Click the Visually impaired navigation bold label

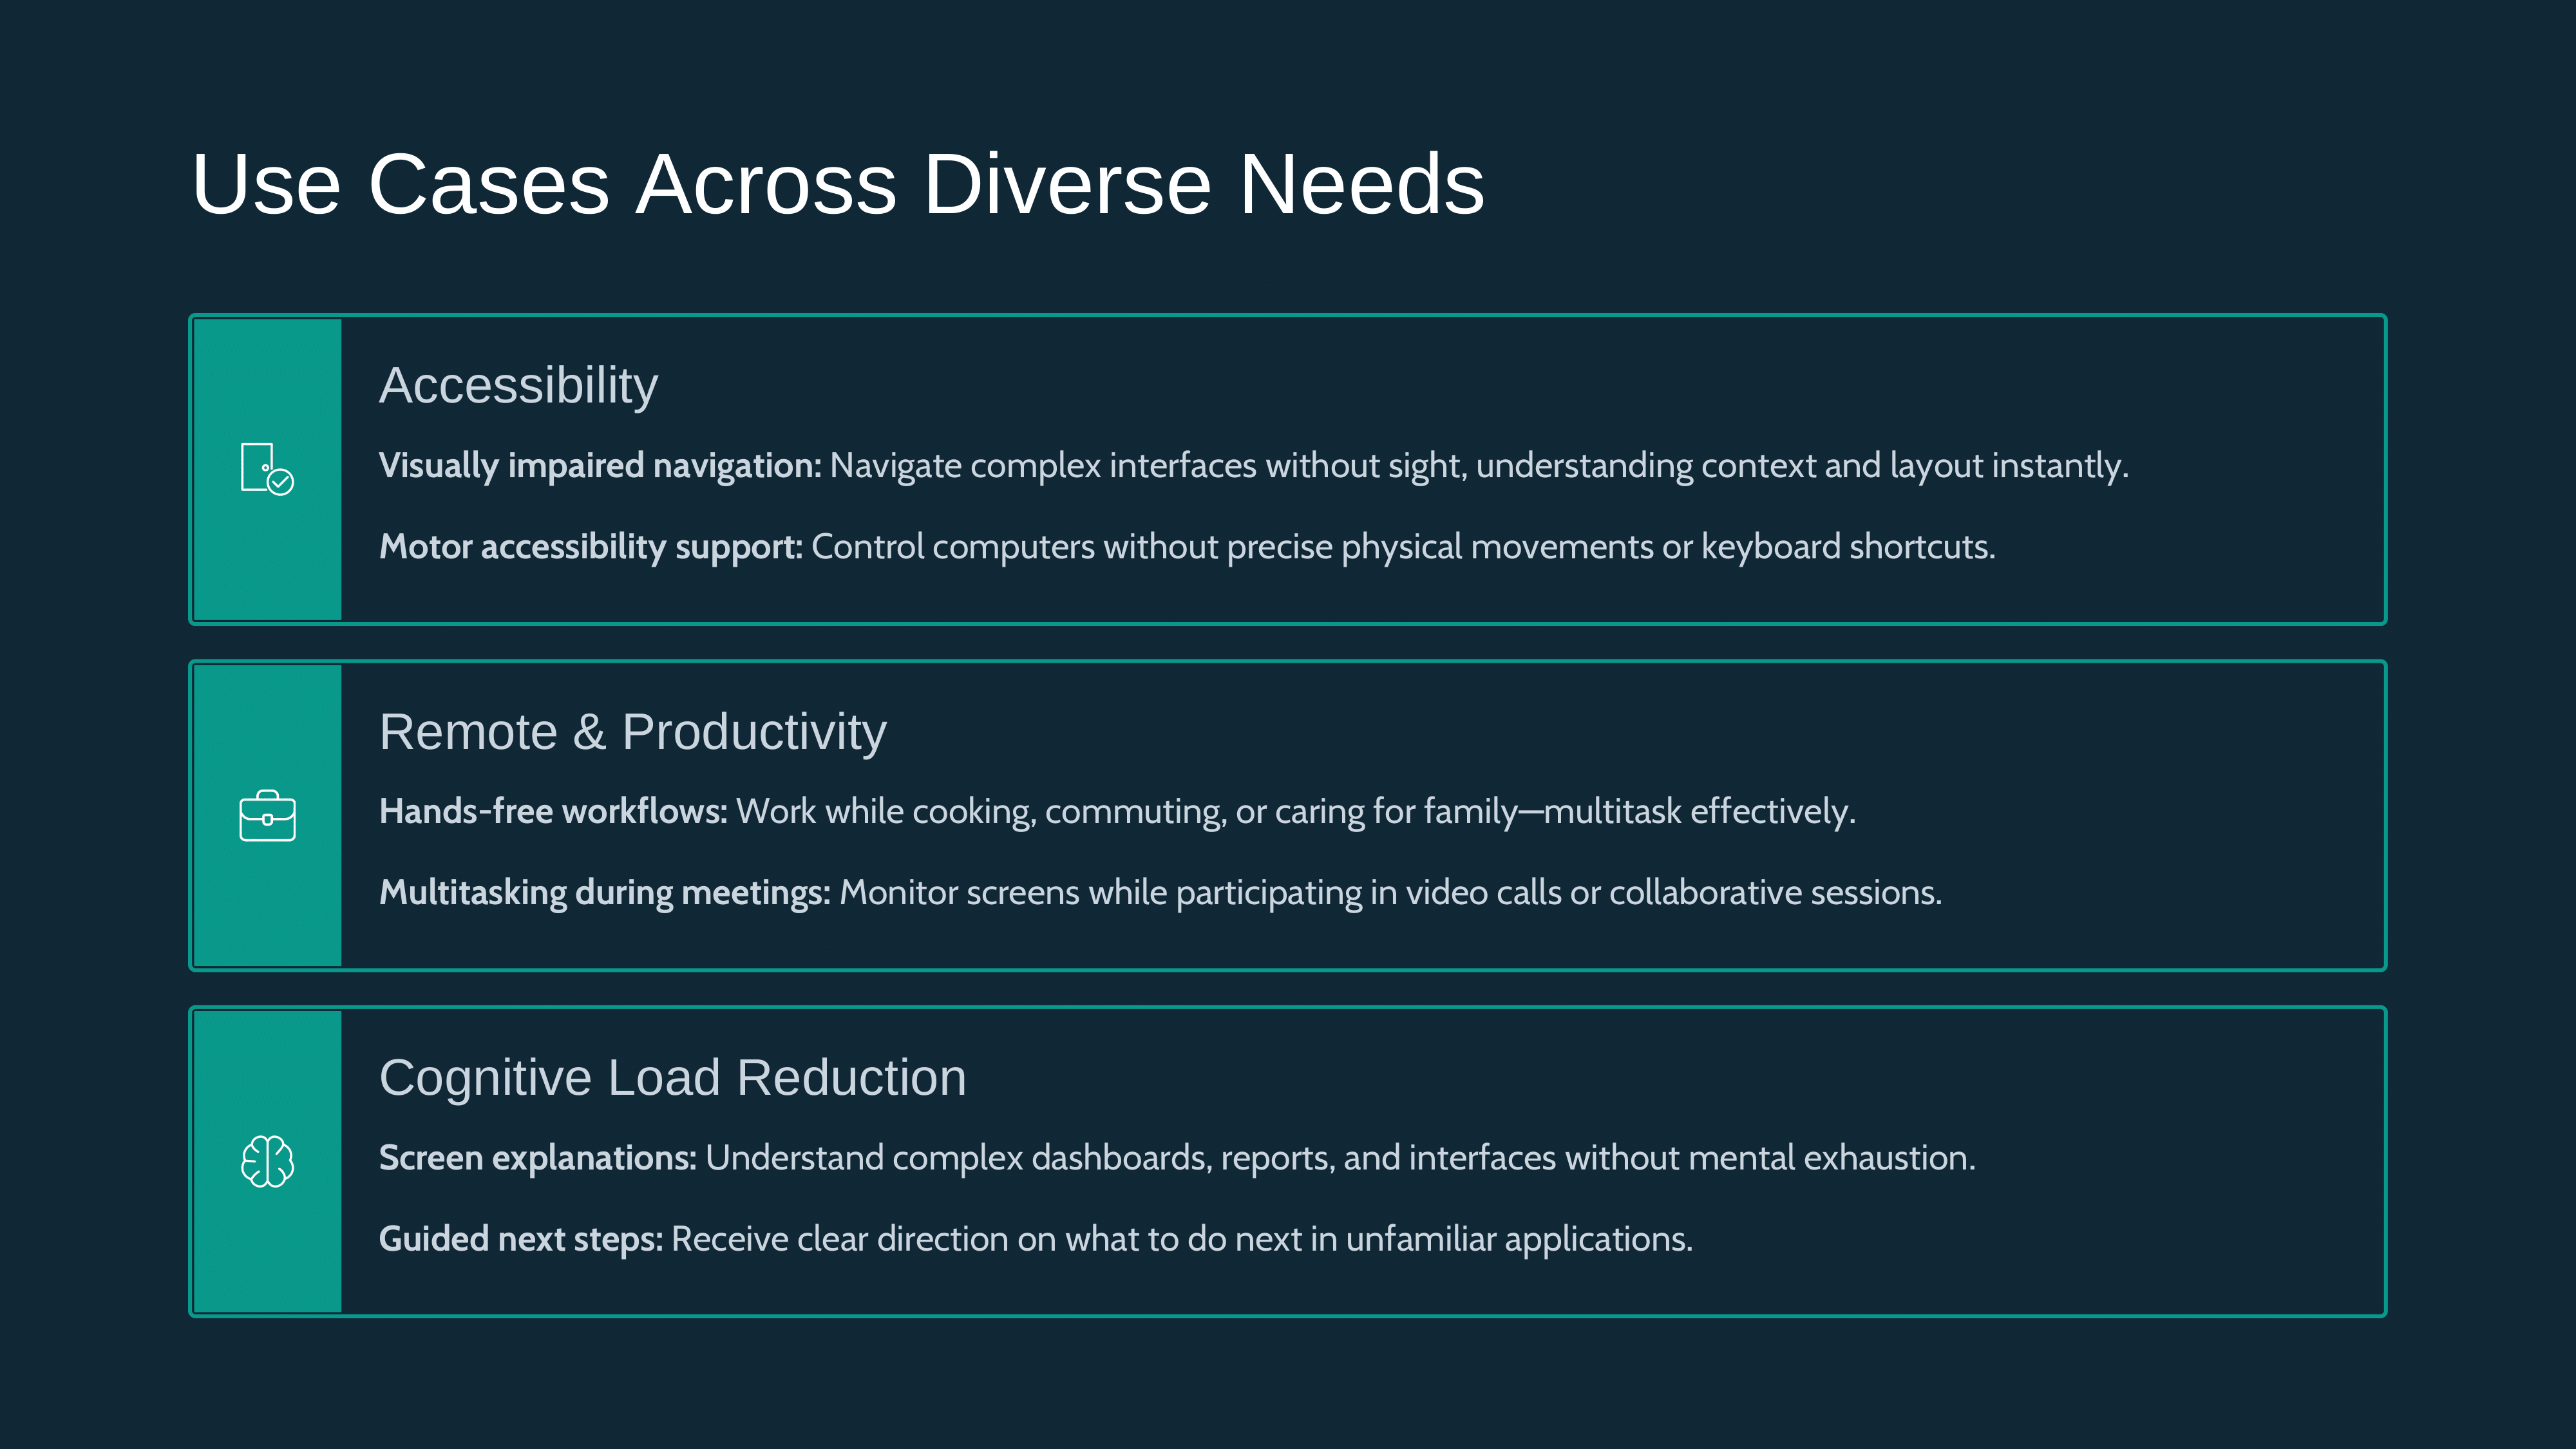[x=599, y=466]
